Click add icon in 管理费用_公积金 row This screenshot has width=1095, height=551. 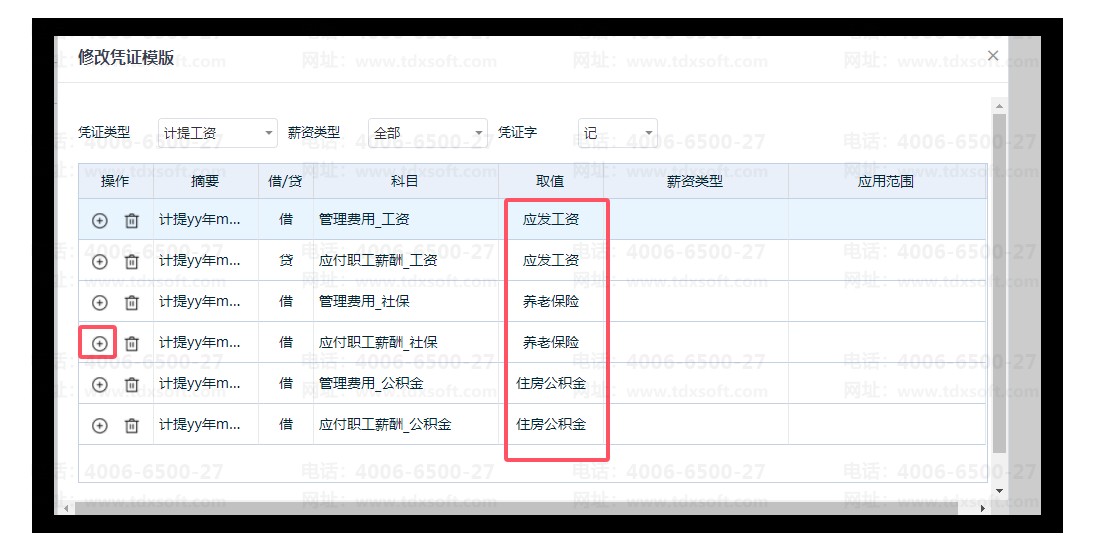point(99,385)
